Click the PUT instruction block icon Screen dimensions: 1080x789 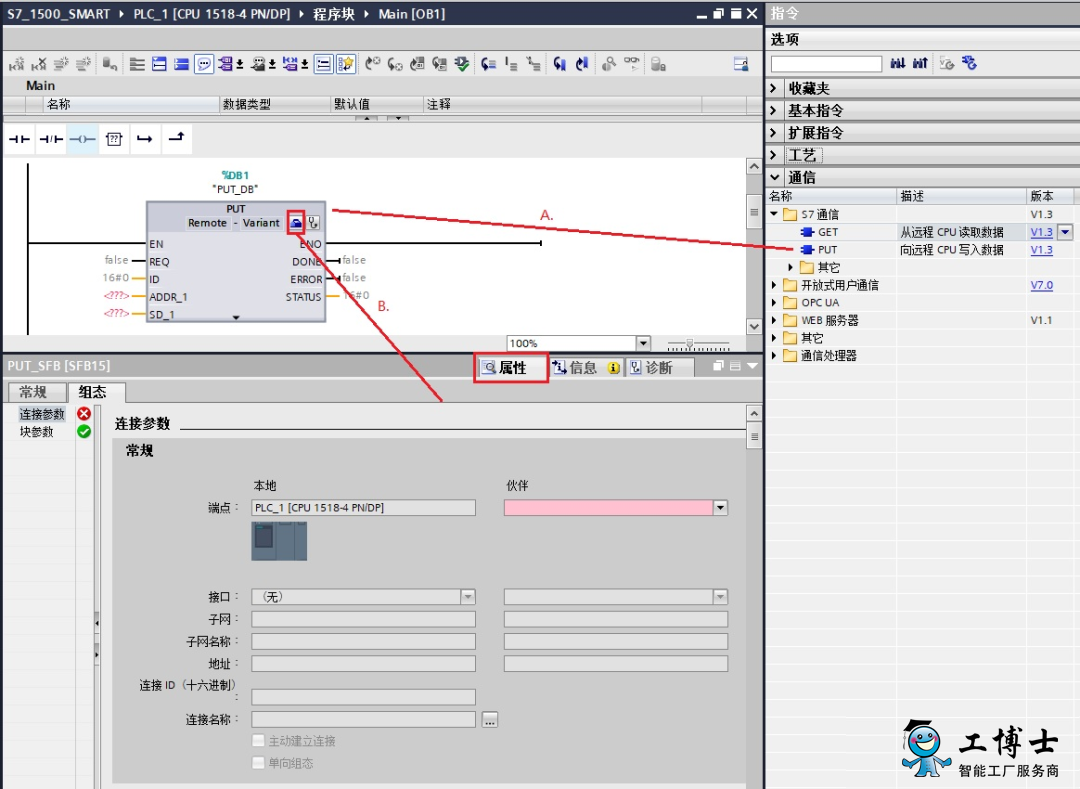tap(807, 250)
